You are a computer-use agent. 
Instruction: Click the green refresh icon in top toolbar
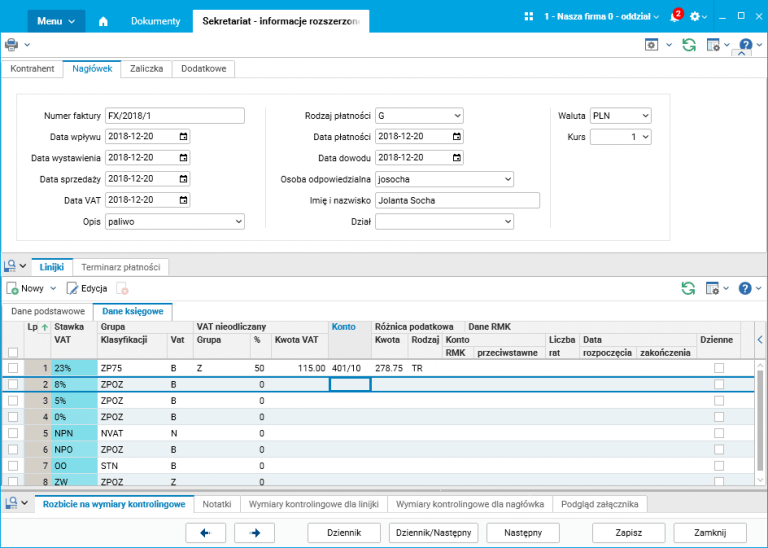click(x=688, y=45)
